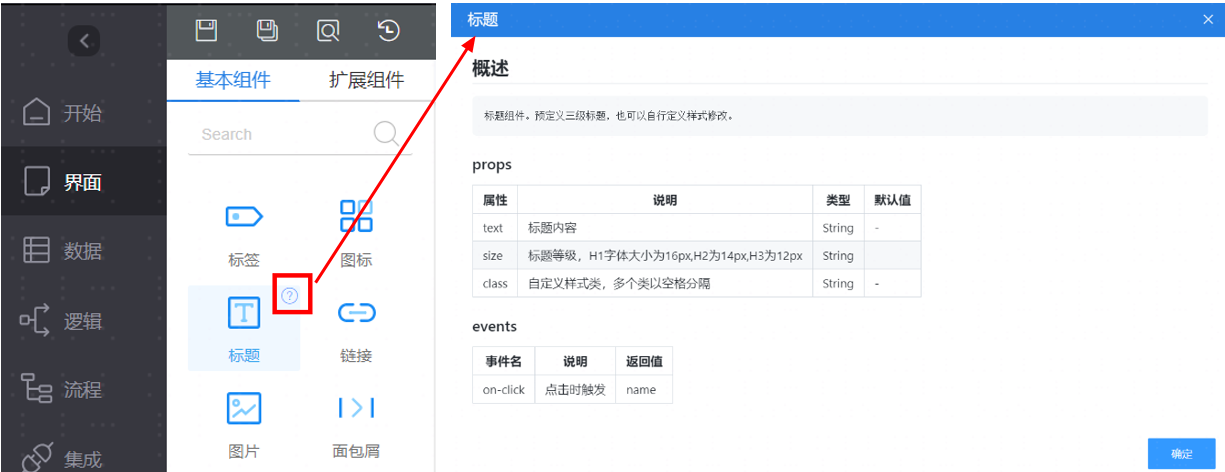
Task: Click the 事件名 column header
Action: 503,361
